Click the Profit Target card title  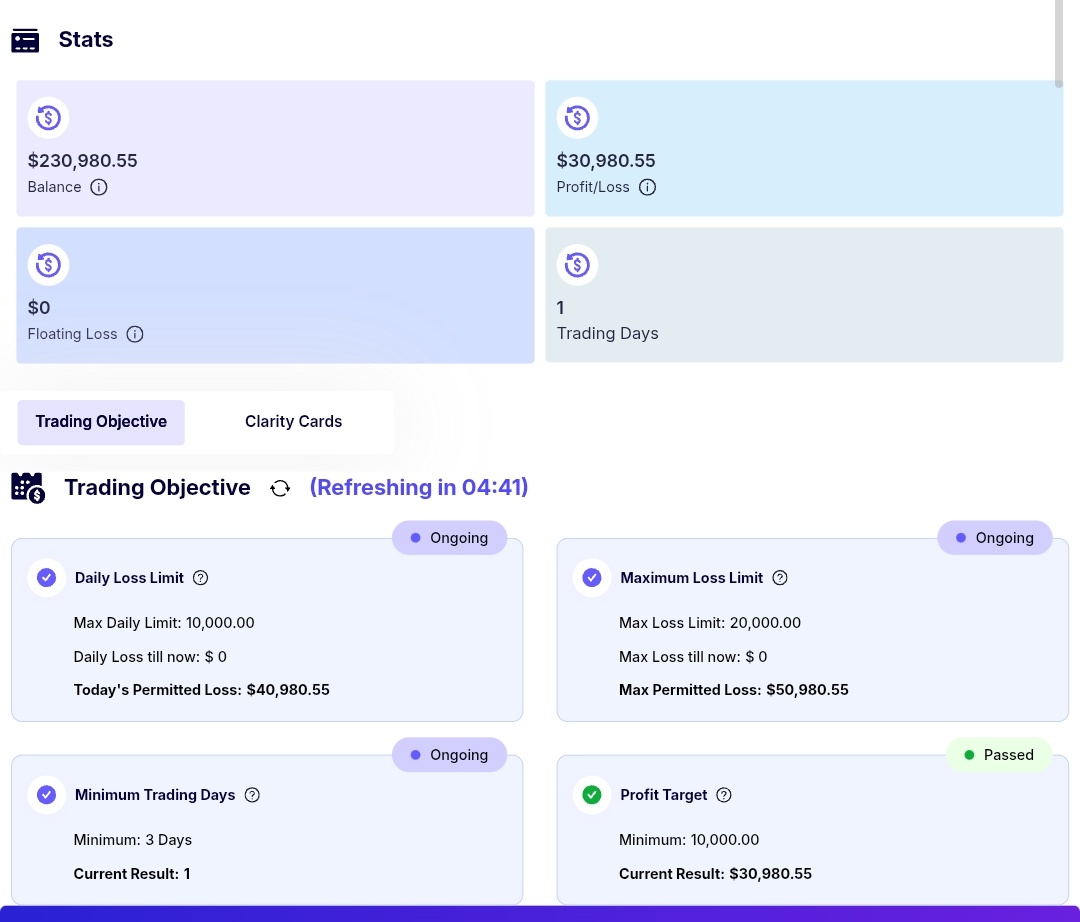pyautogui.click(x=664, y=795)
